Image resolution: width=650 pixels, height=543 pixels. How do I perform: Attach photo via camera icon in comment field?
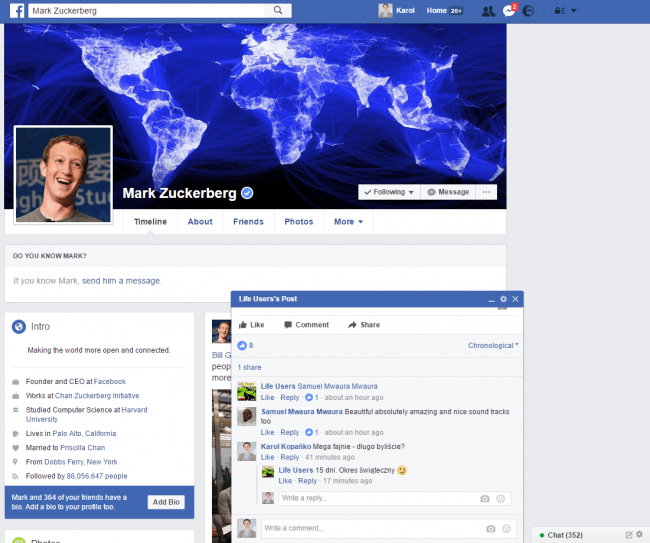(x=491, y=528)
